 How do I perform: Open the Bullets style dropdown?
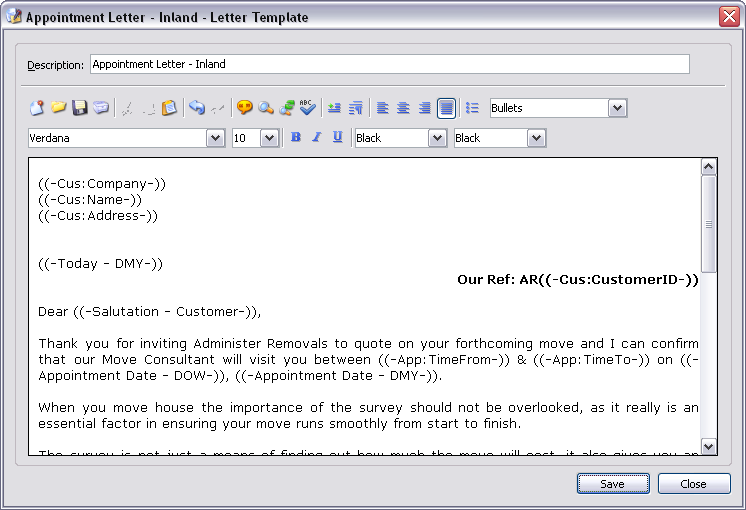[x=617, y=108]
